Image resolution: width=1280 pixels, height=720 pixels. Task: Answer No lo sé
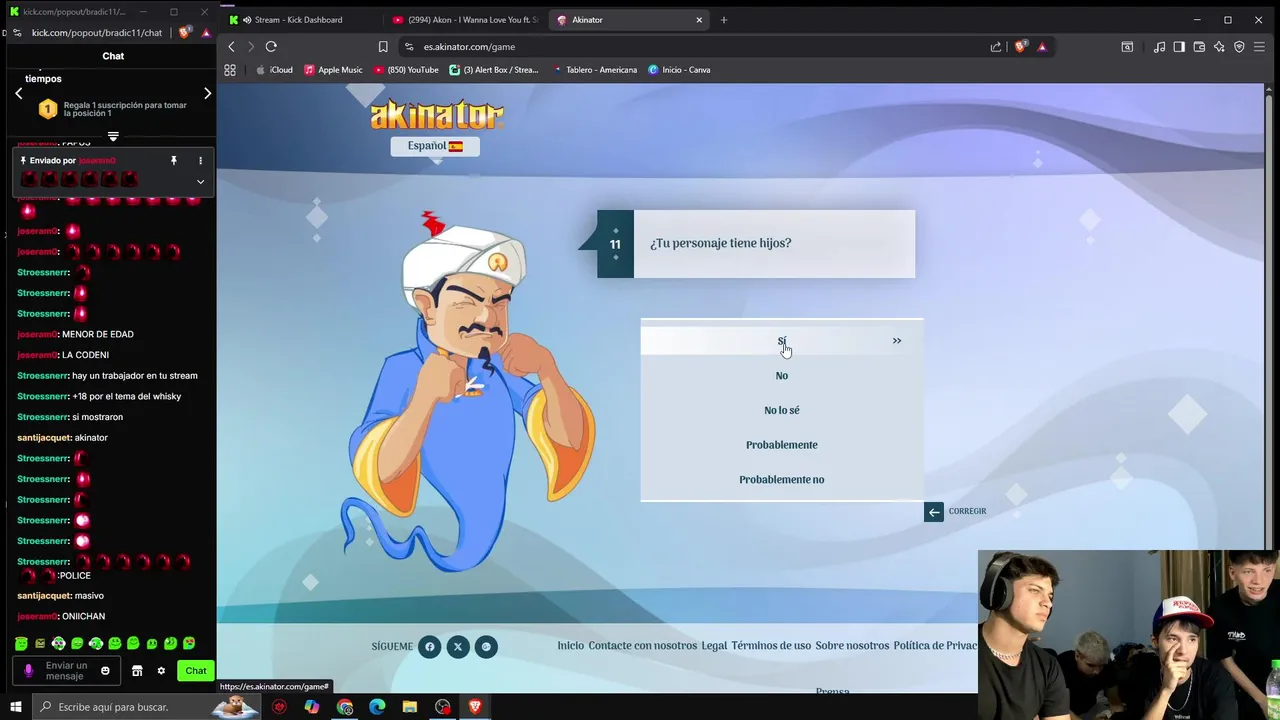coord(782,410)
